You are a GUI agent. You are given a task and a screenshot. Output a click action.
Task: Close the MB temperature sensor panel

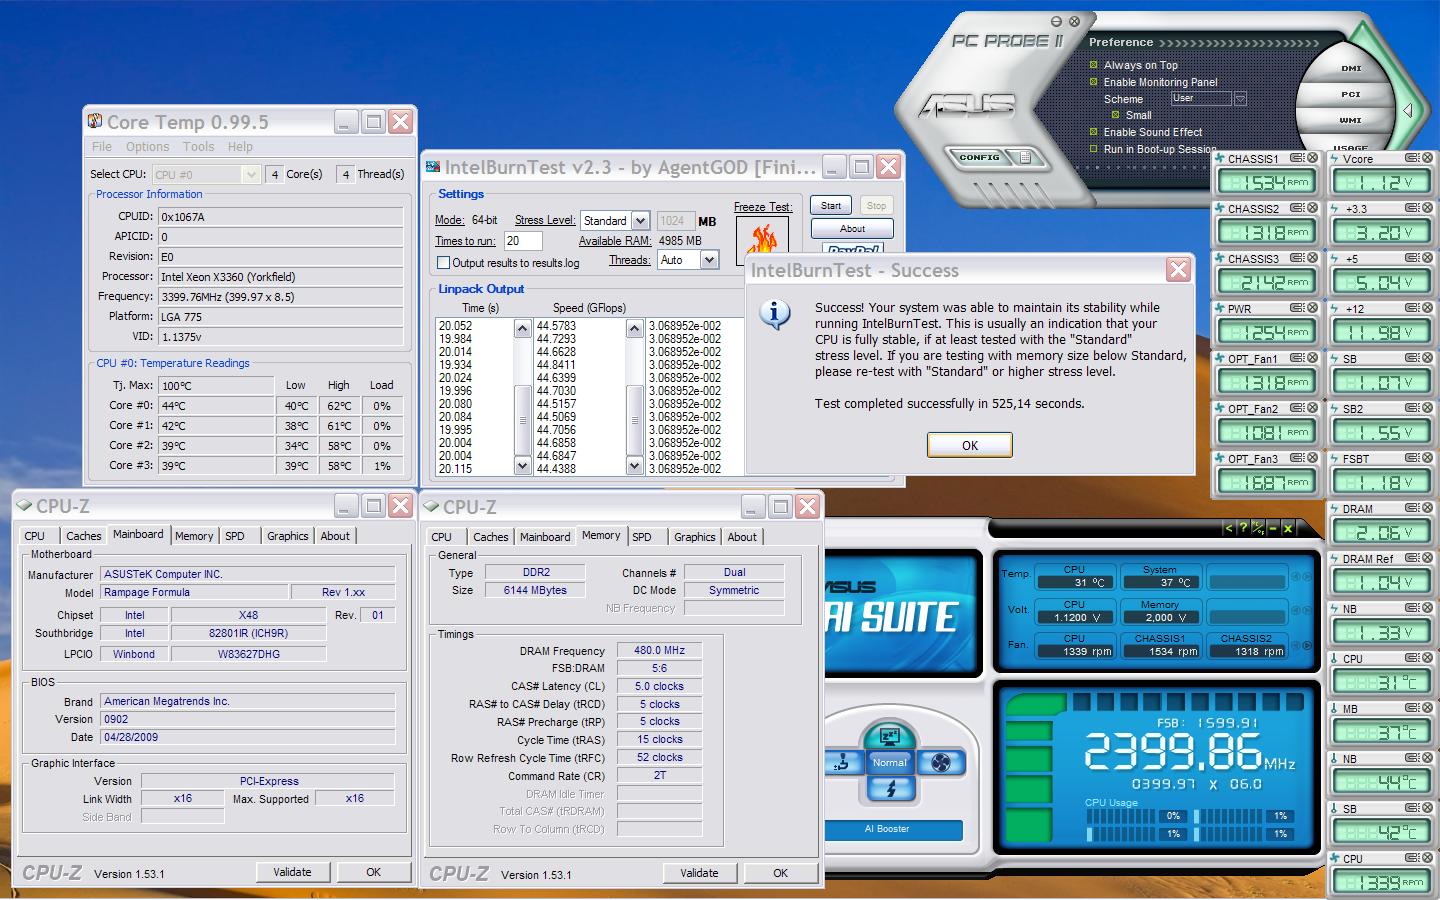(1427, 708)
